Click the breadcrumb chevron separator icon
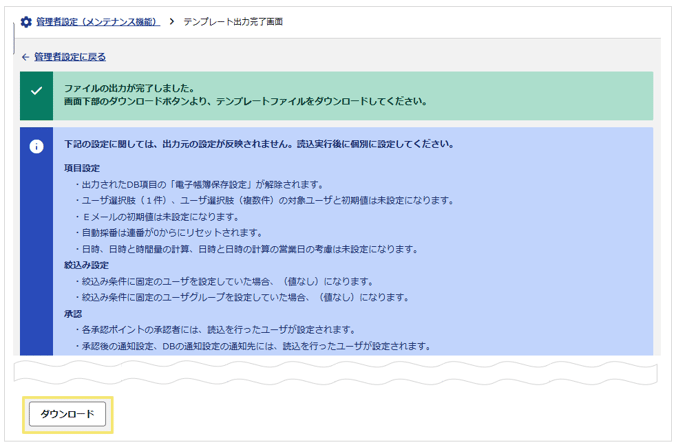The image size is (676, 447). click(x=172, y=21)
